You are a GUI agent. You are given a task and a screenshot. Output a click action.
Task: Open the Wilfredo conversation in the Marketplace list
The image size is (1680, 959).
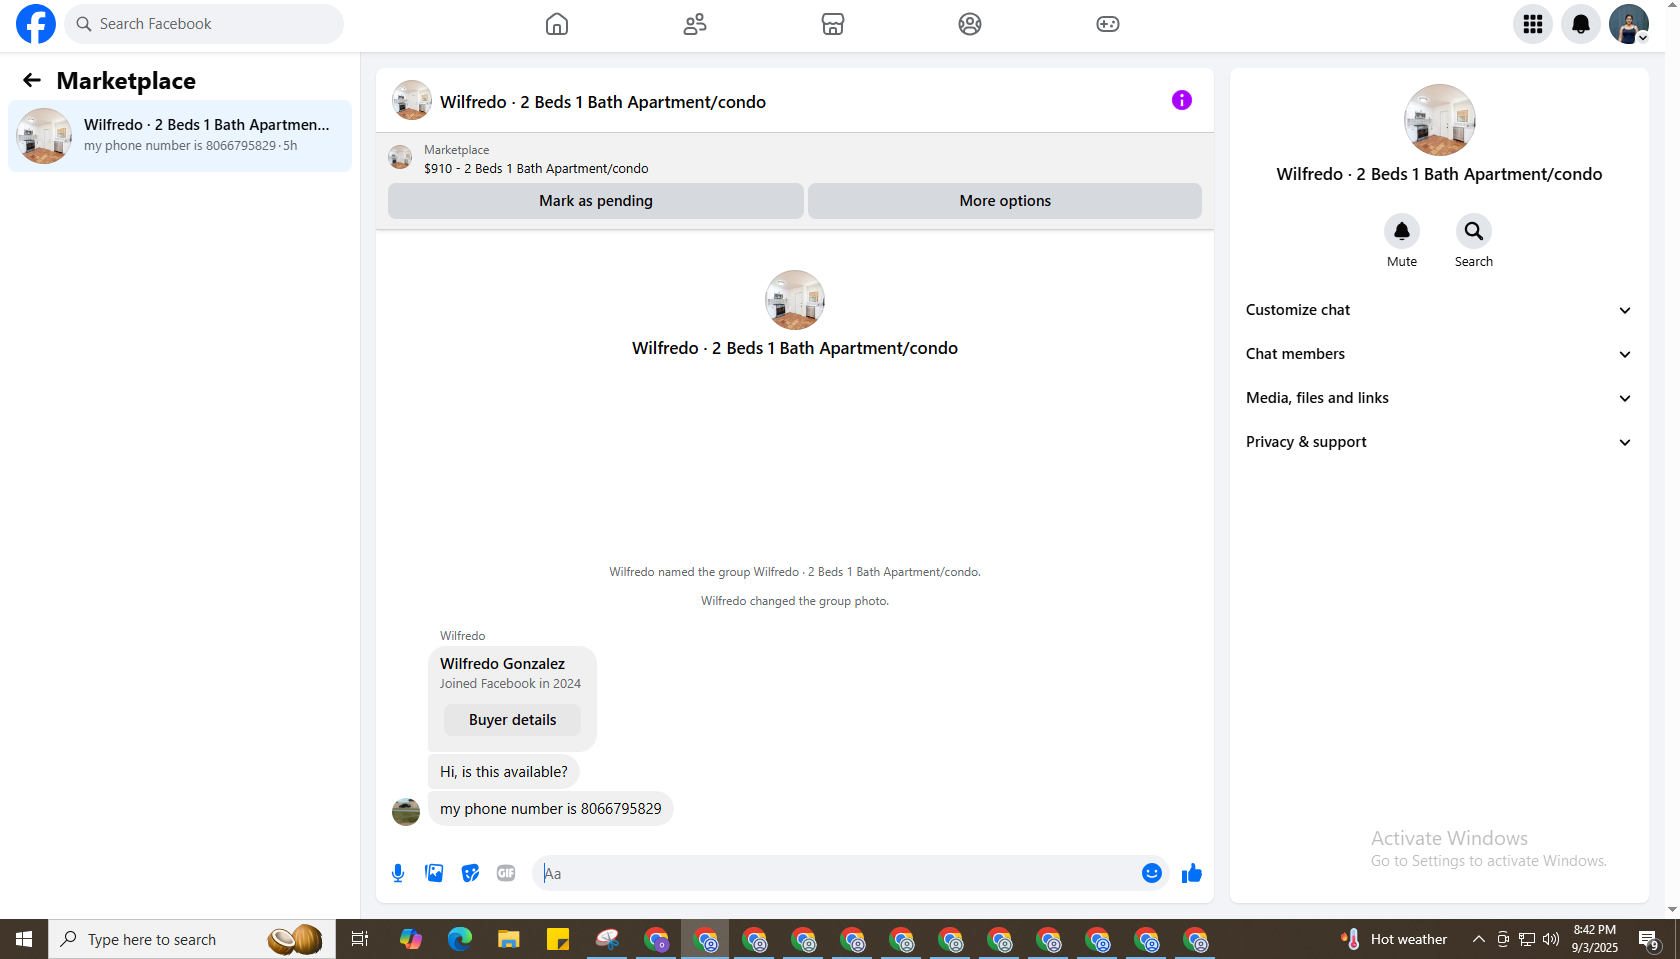(180, 136)
